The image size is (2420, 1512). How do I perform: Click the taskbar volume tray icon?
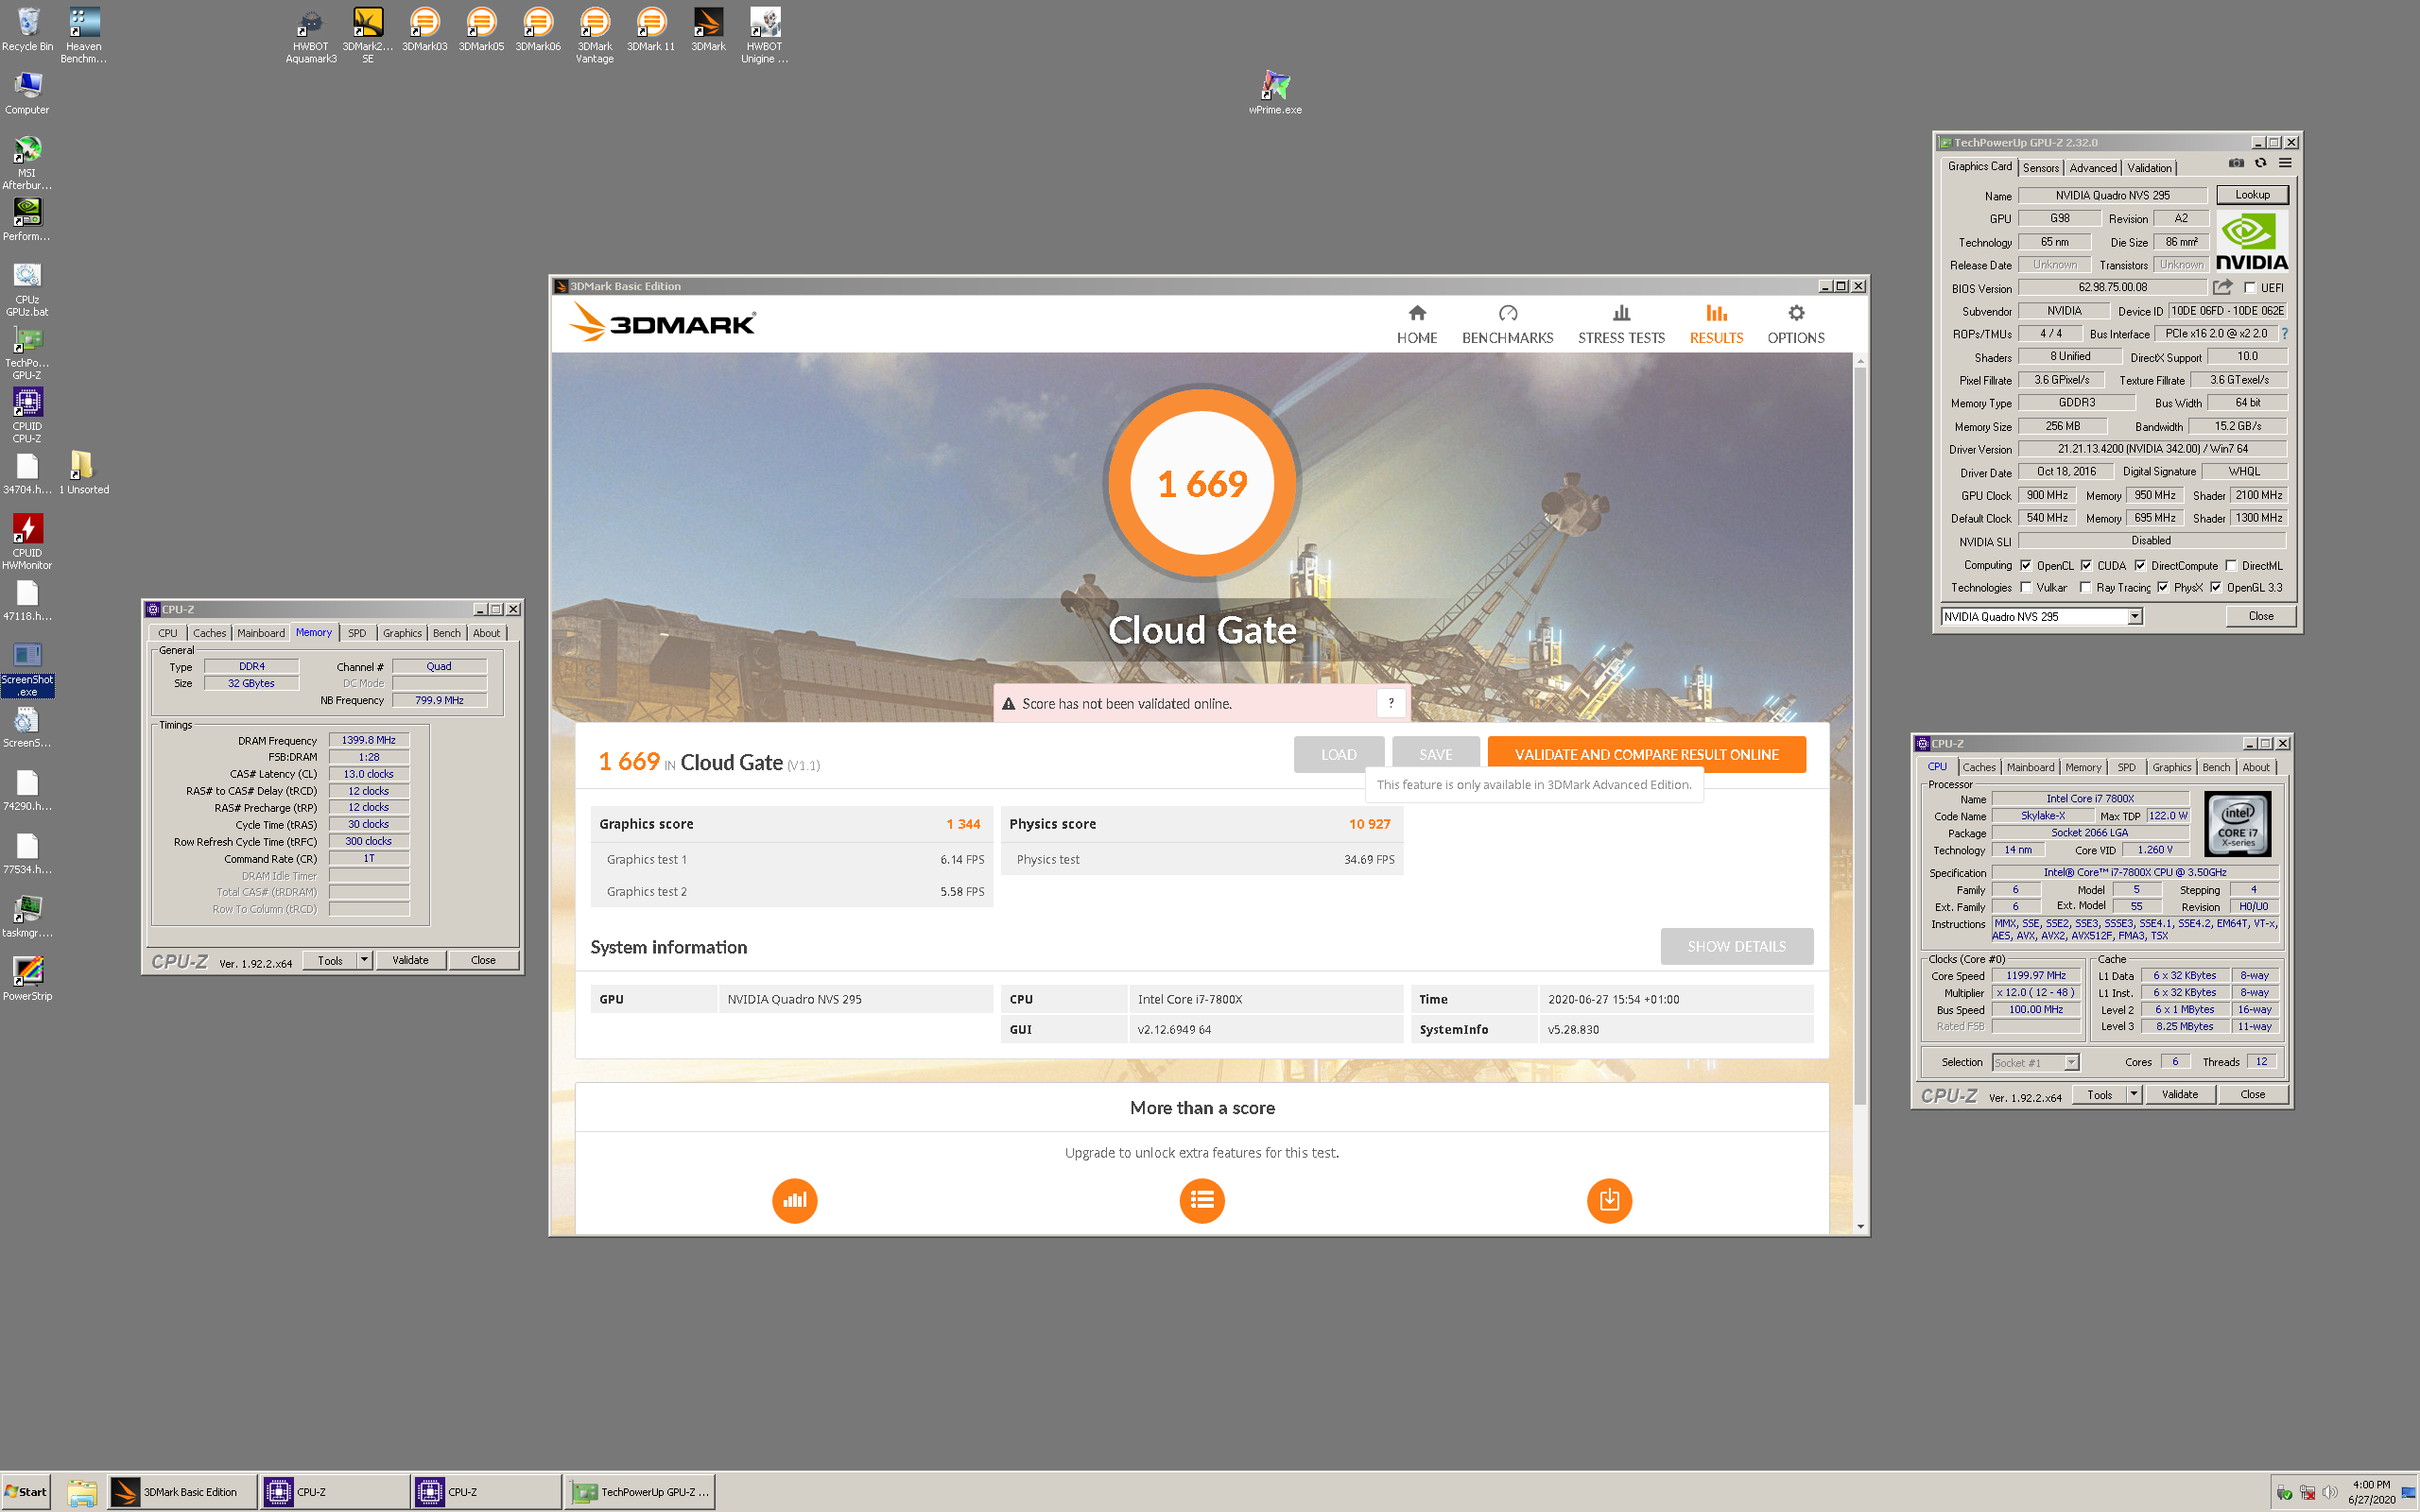click(2329, 1492)
